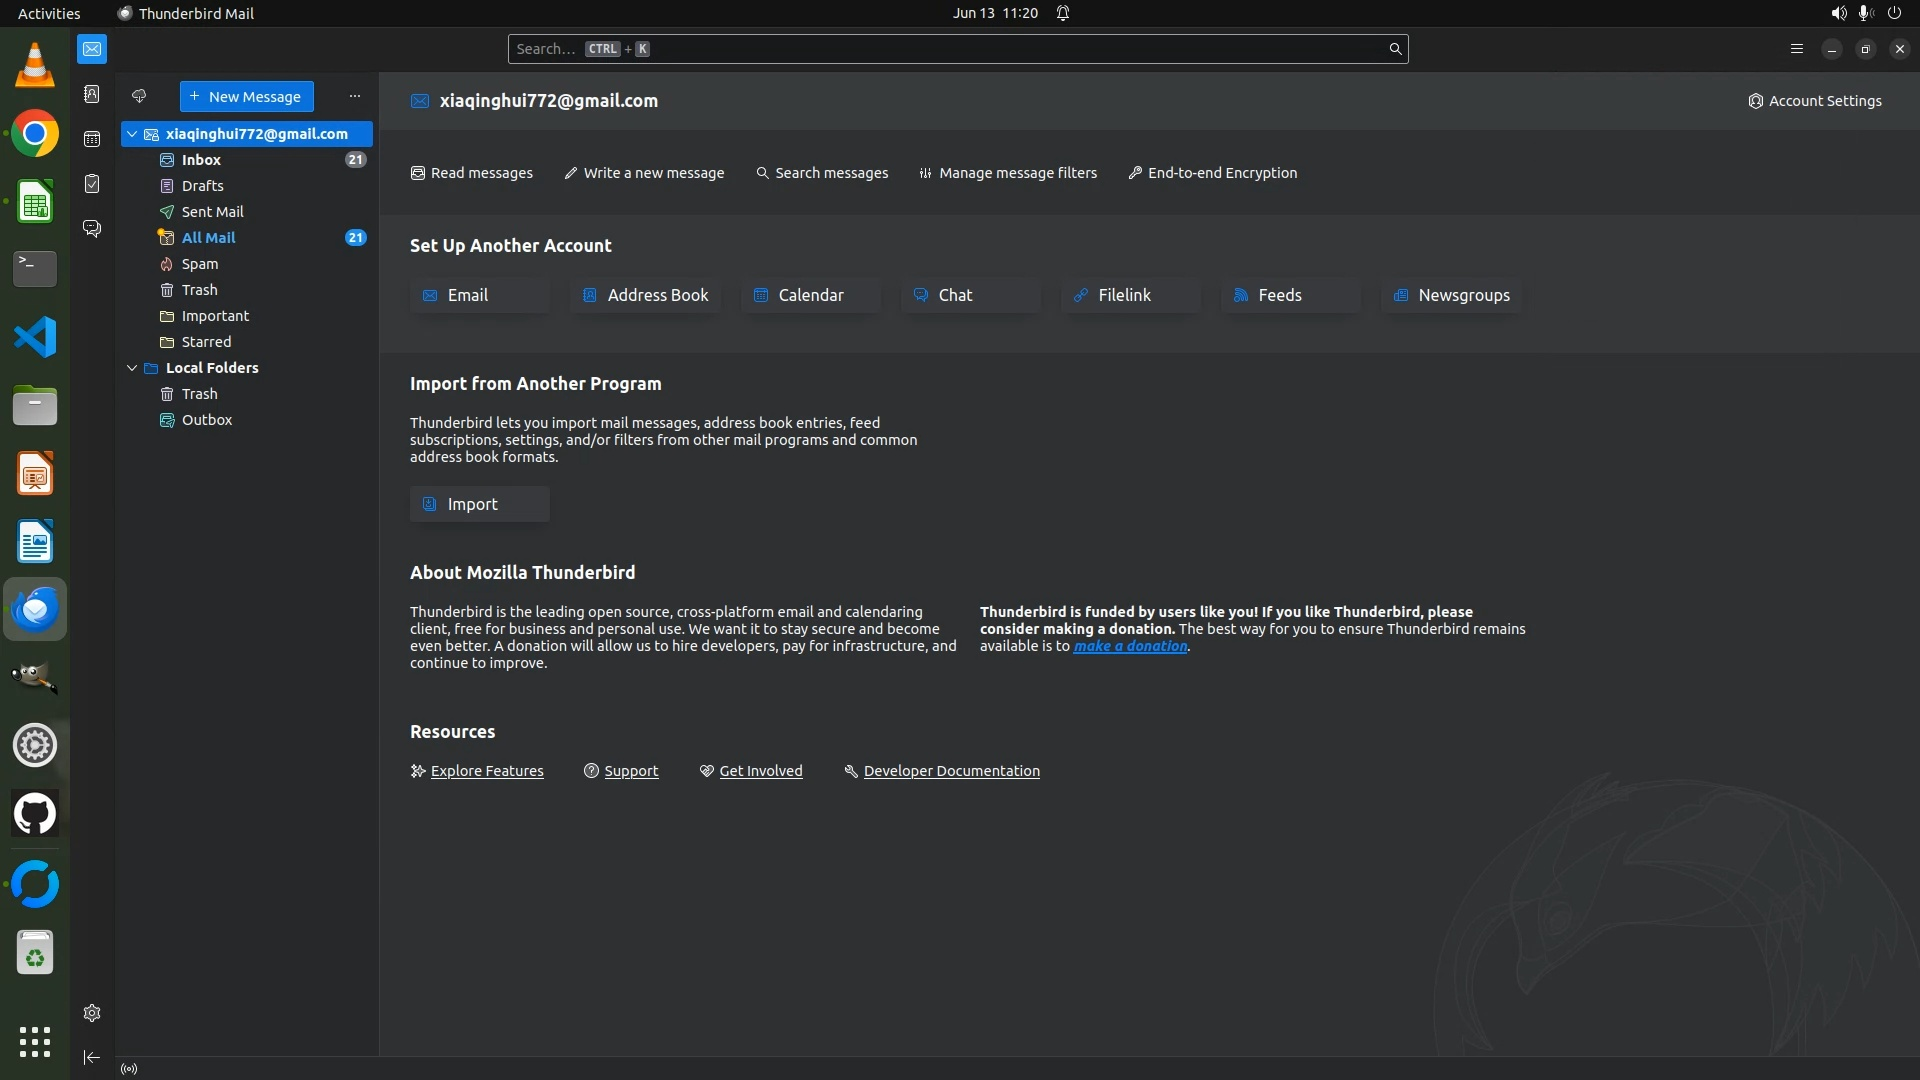The image size is (1920, 1080).
Task: Follow the make a donation link
Action: pyautogui.click(x=1130, y=646)
